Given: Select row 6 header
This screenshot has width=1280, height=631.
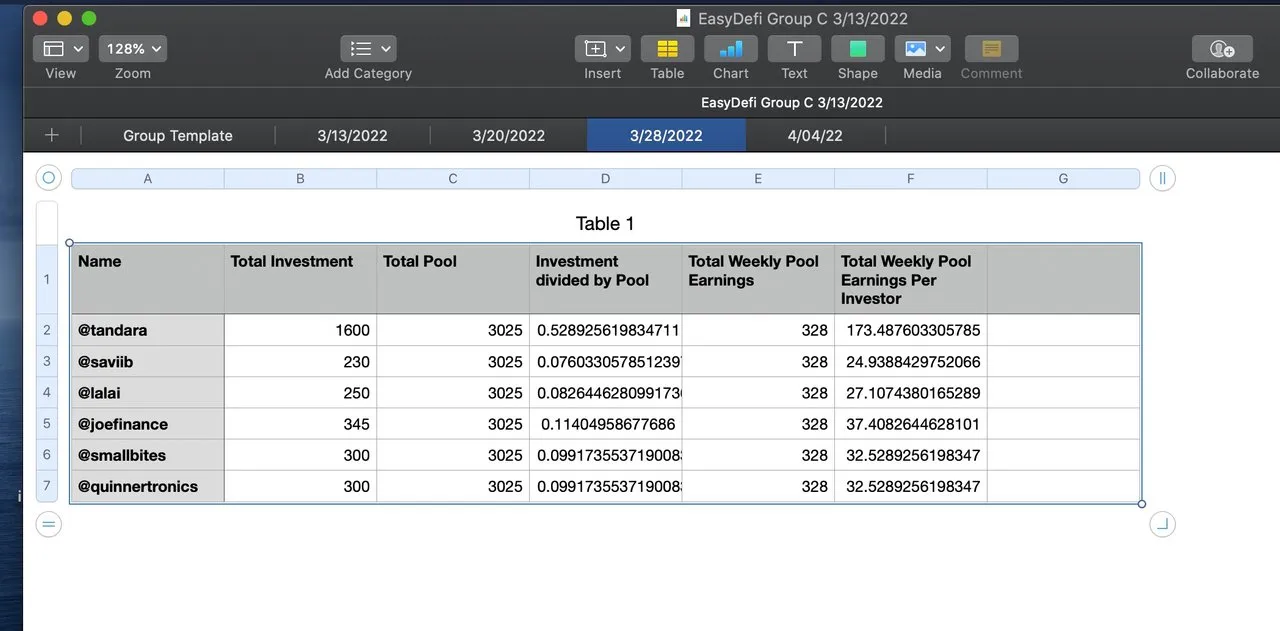Looking at the screenshot, I should [47, 454].
